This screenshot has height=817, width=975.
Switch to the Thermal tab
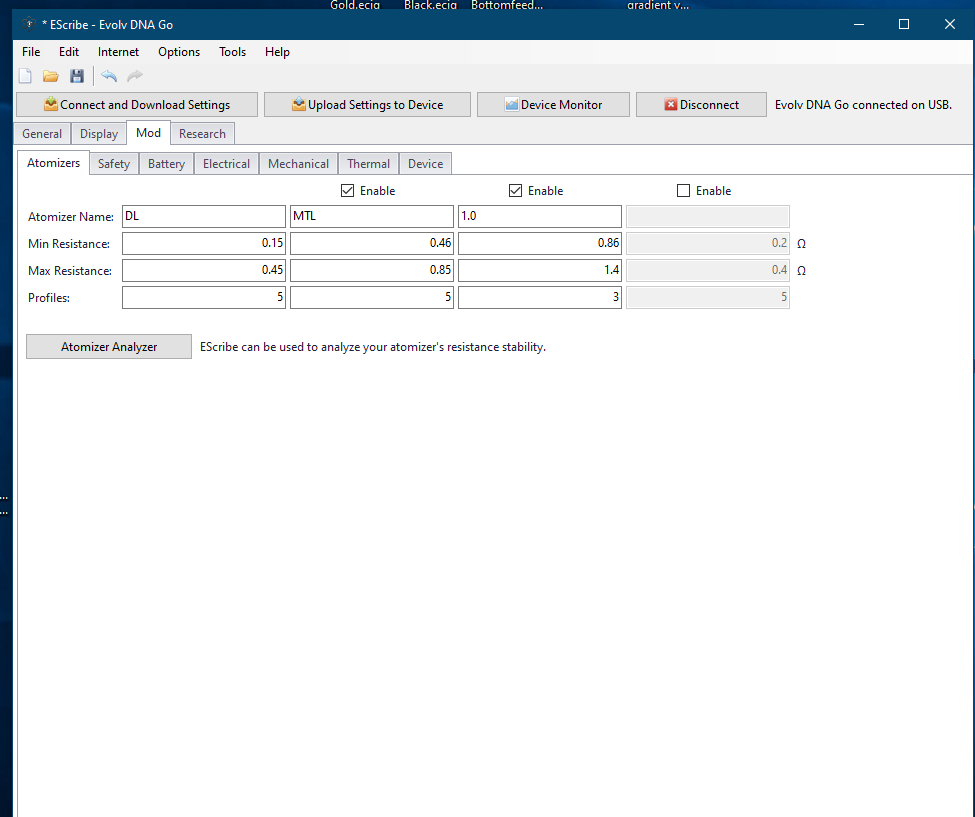[368, 164]
